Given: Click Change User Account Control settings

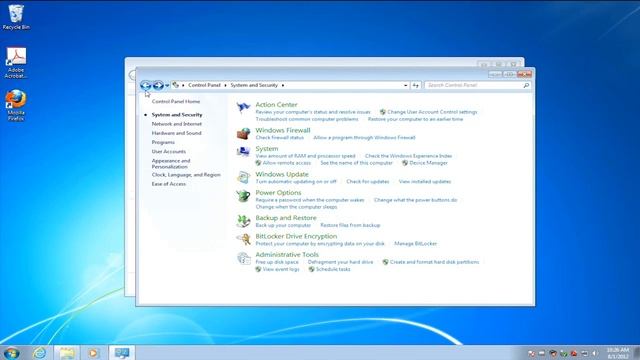Looking at the screenshot, I should 432,112.
